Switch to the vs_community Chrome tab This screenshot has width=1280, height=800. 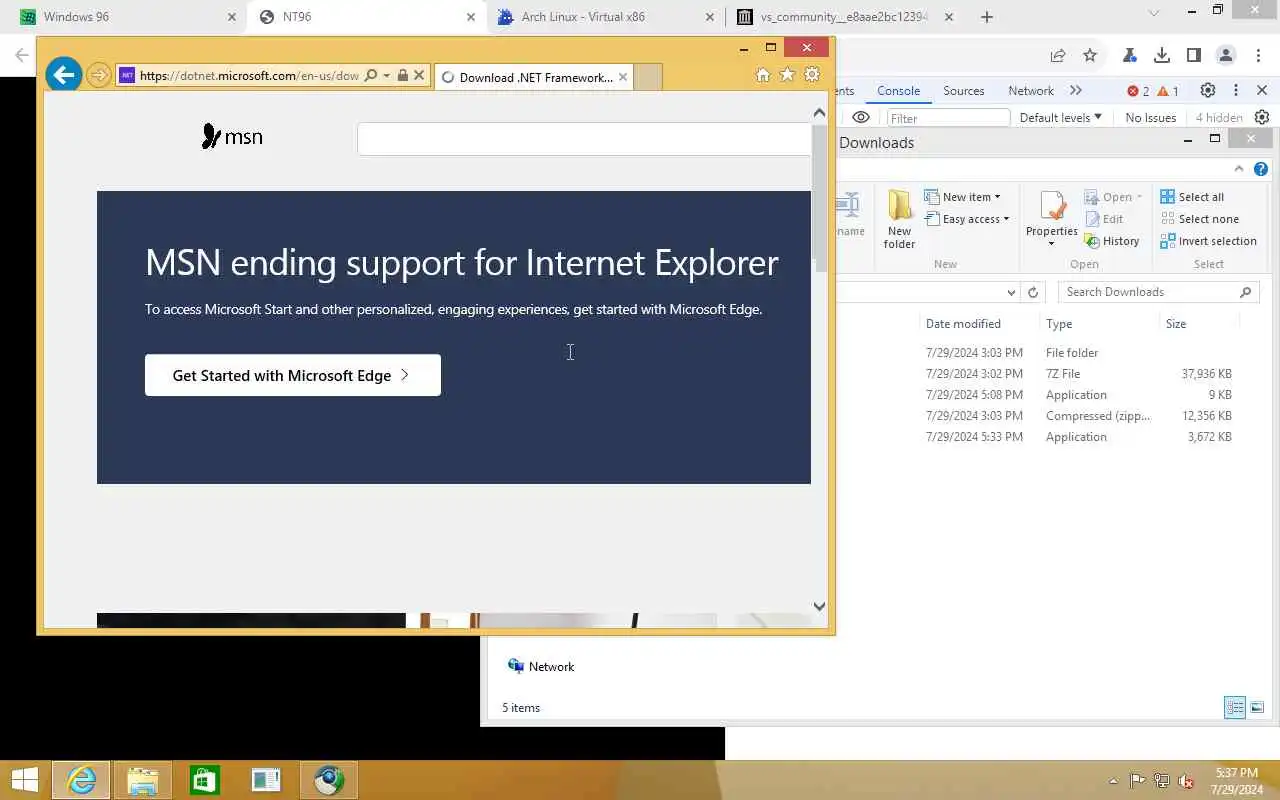click(x=845, y=17)
